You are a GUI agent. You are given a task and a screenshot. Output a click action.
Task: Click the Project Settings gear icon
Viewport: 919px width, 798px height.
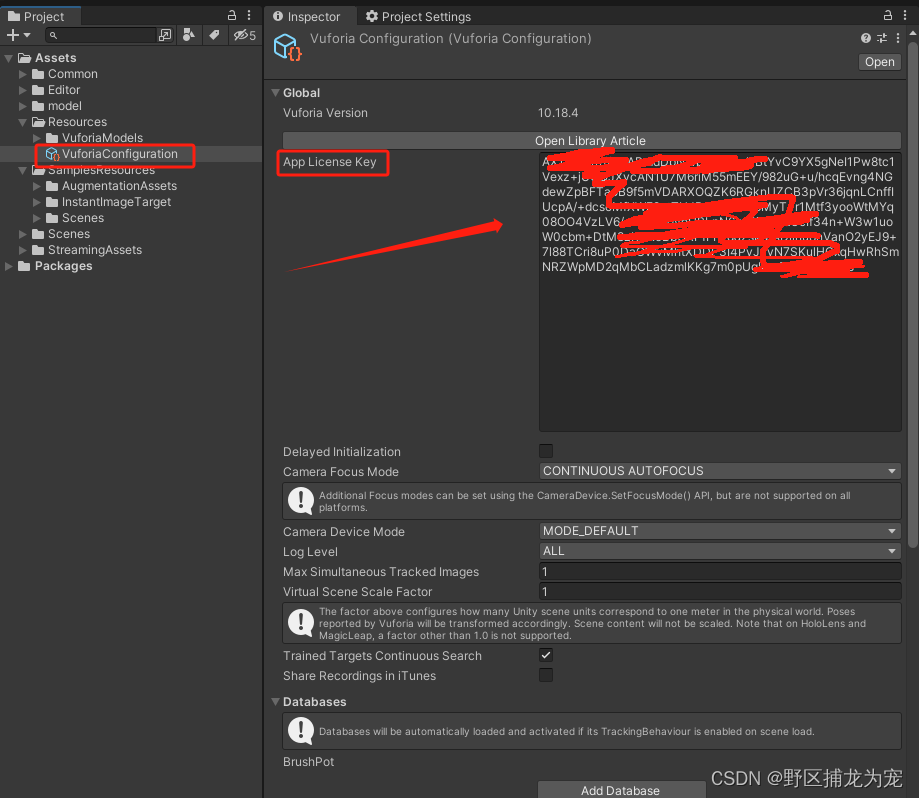(x=372, y=16)
